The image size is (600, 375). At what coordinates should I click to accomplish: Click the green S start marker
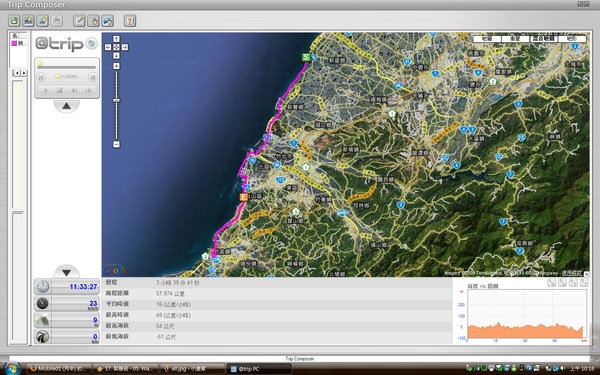coord(306,57)
